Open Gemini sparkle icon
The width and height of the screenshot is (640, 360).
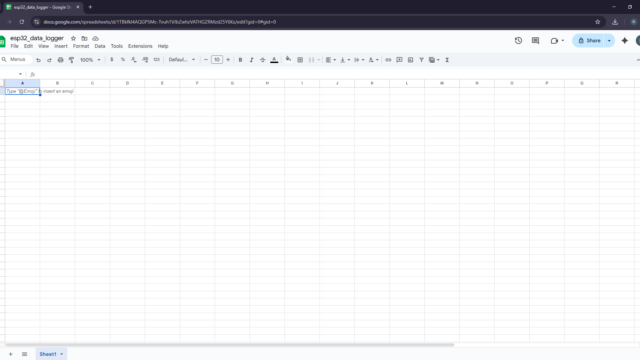pyautogui.click(x=624, y=40)
